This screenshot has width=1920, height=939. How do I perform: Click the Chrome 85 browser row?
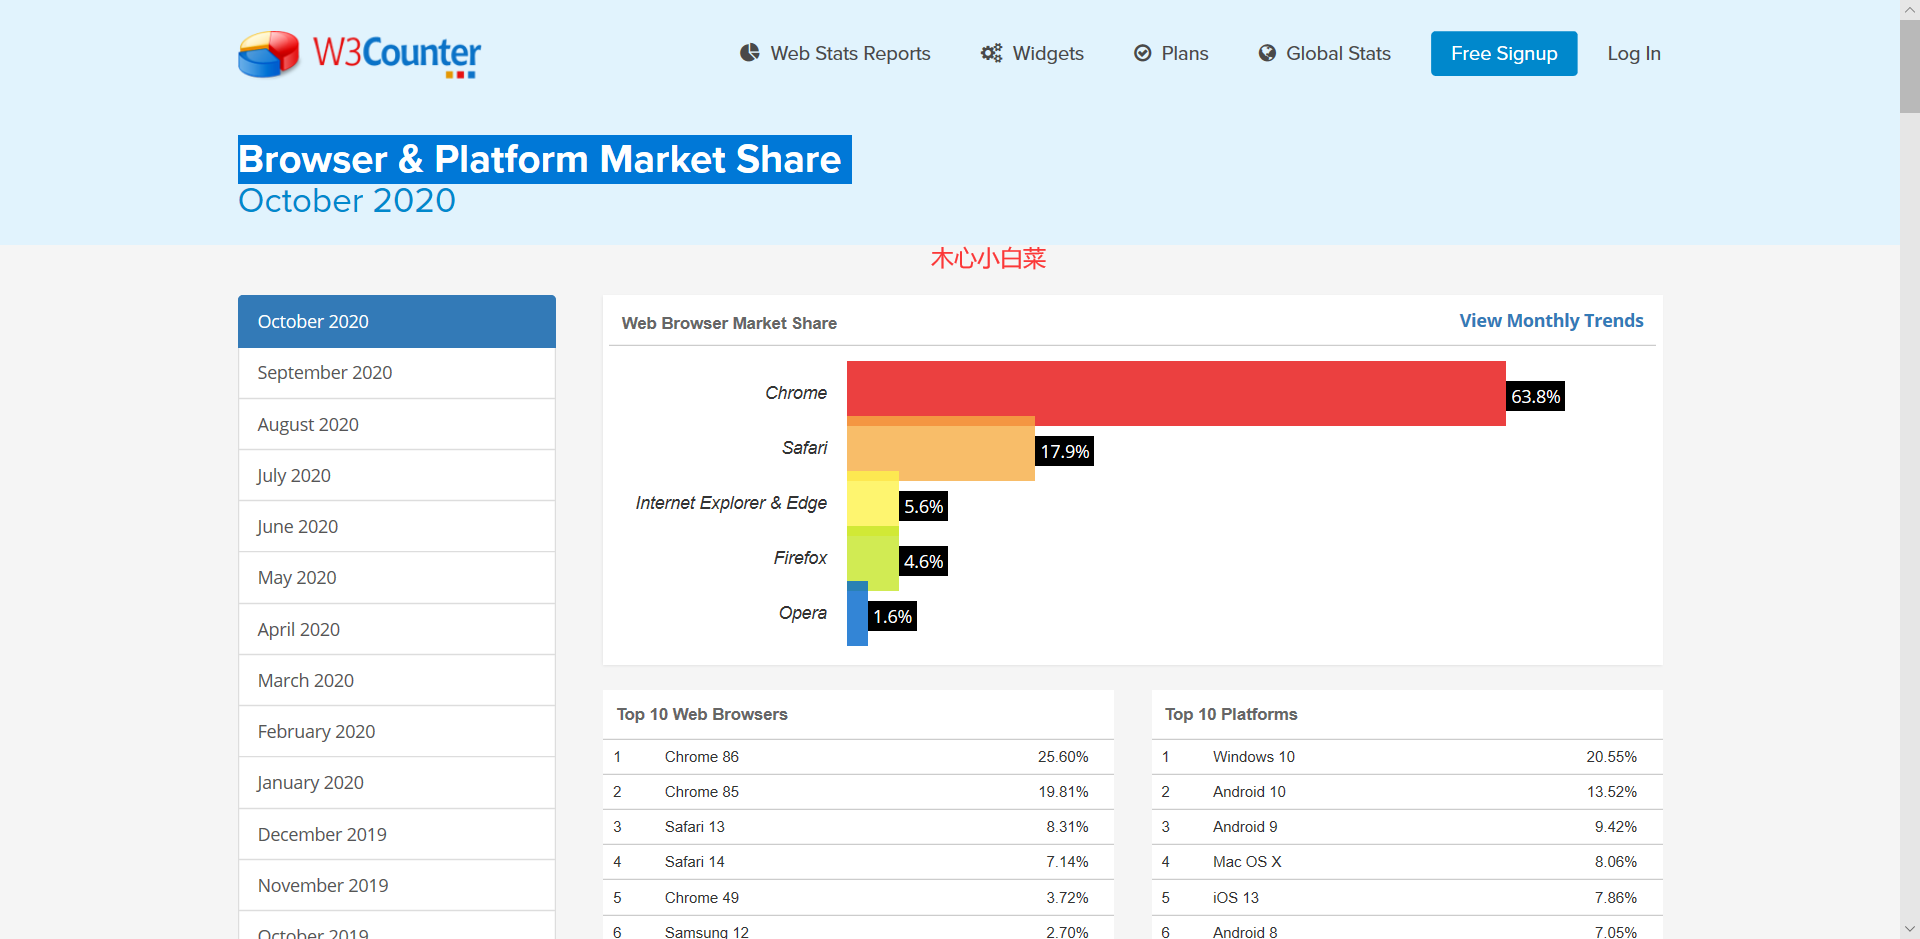tap(858, 792)
